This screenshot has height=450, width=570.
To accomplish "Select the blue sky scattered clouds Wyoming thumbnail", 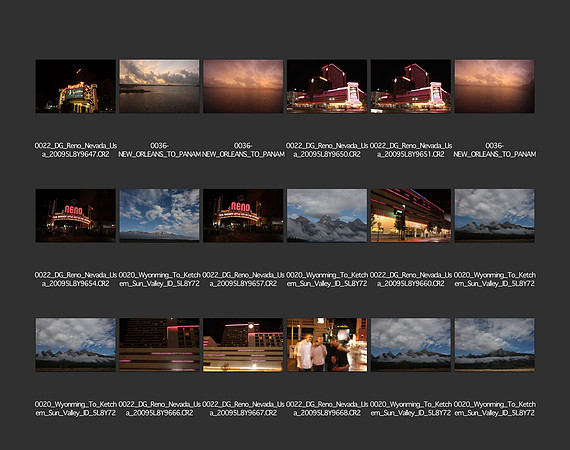I will [160, 216].
